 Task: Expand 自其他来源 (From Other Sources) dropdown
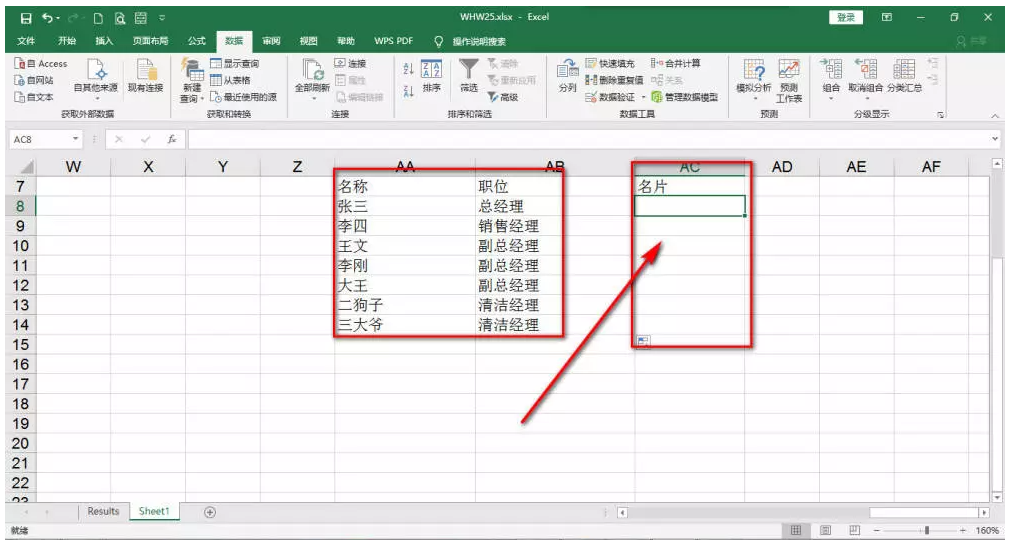click(x=96, y=99)
